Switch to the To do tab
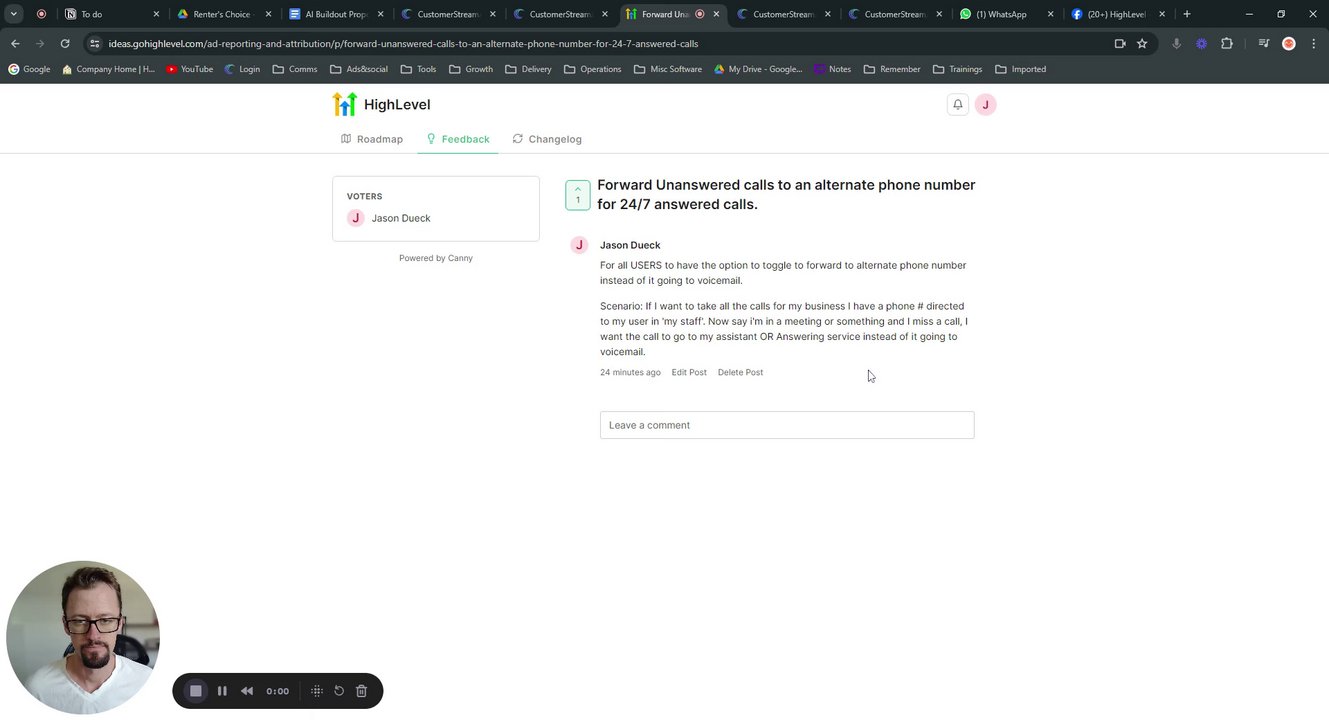 point(110,14)
